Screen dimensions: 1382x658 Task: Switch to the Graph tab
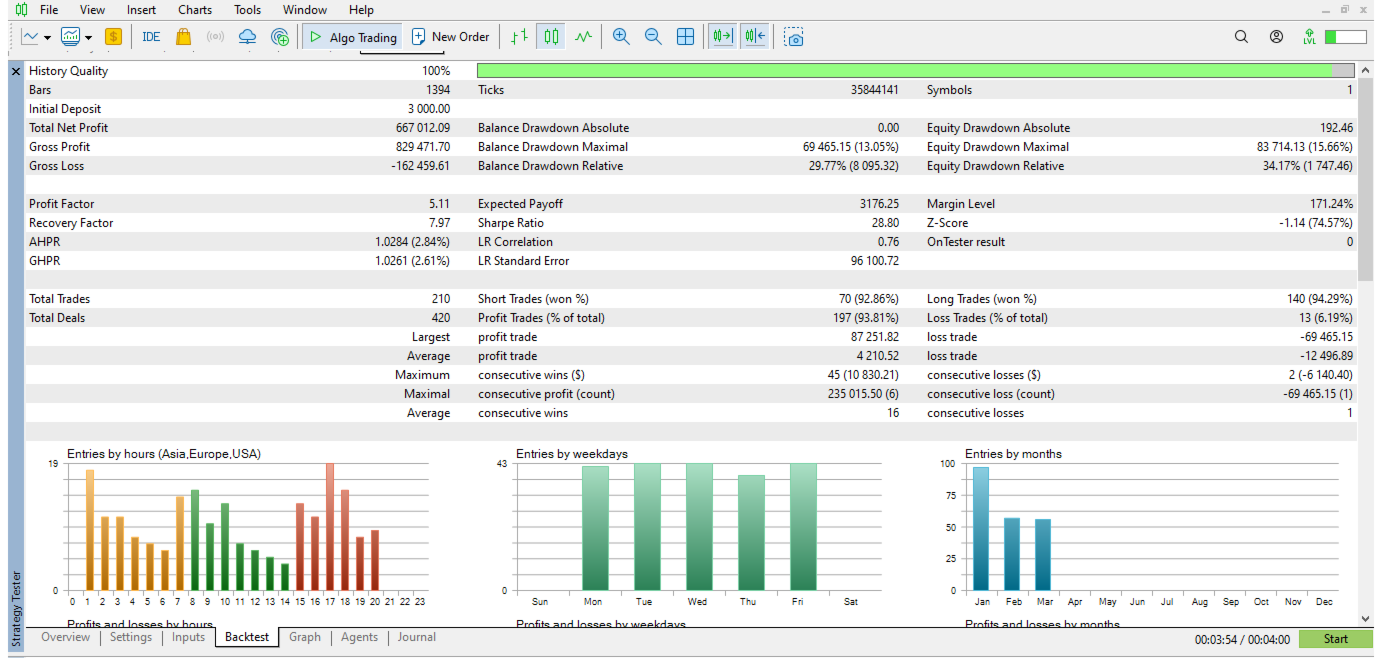point(305,637)
